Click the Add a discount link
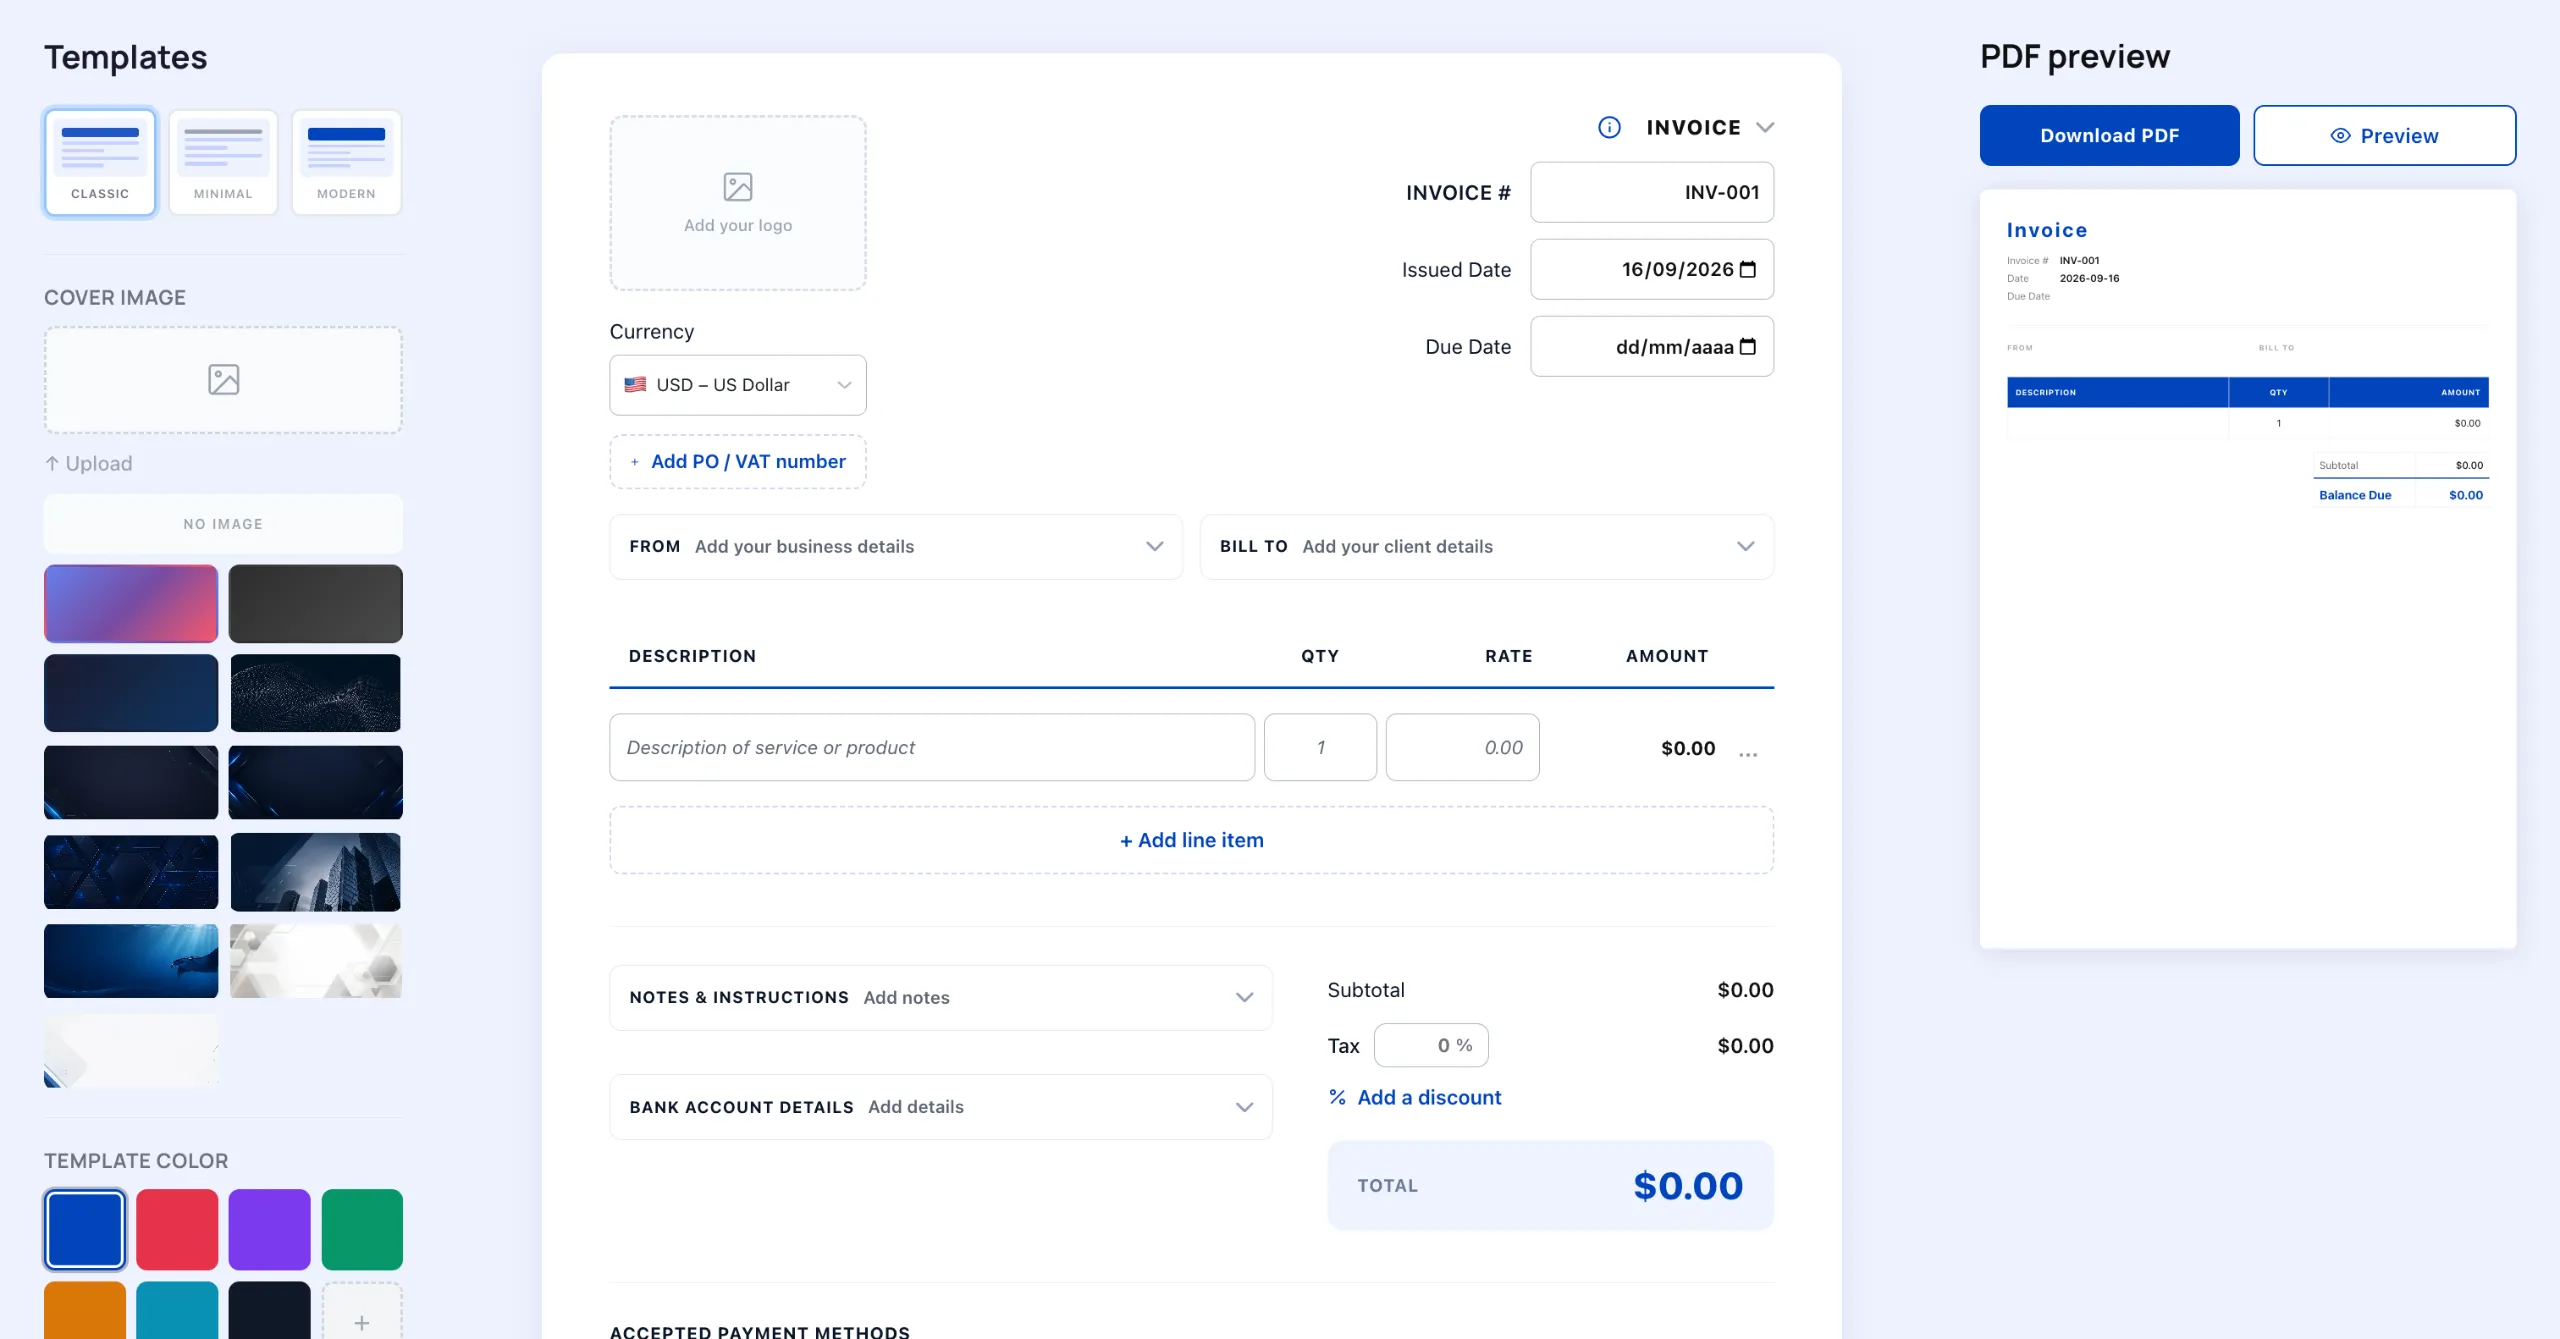The image size is (2560, 1339). pos(1429,1097)
